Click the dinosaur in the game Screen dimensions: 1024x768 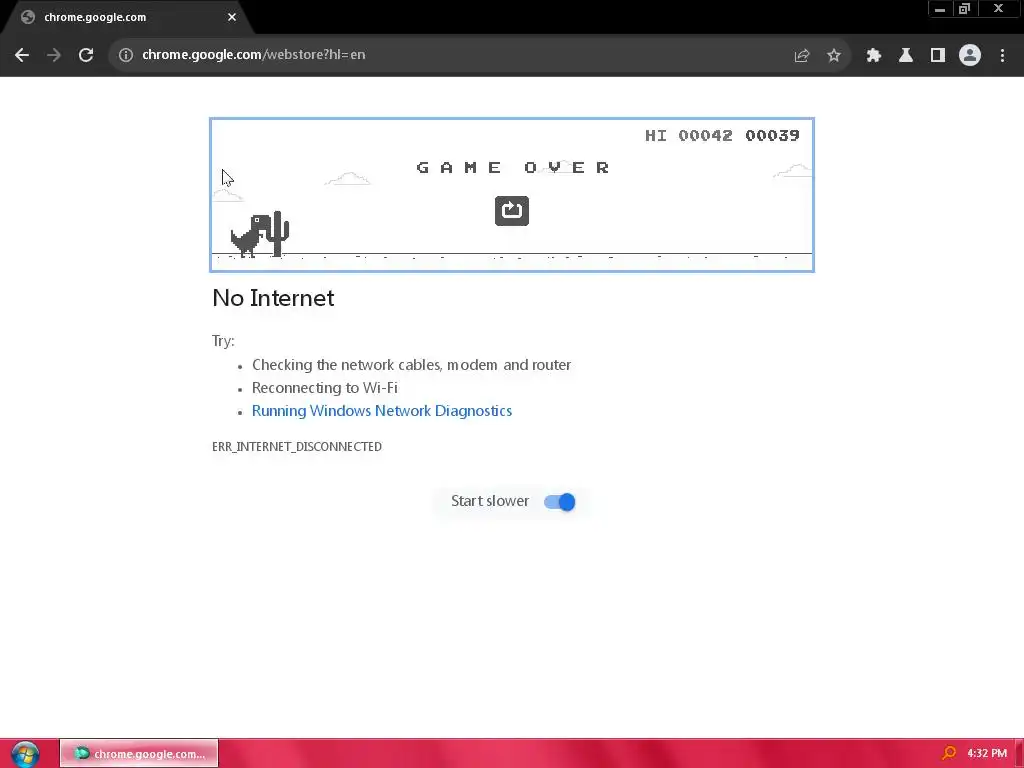tap(249, 235)
